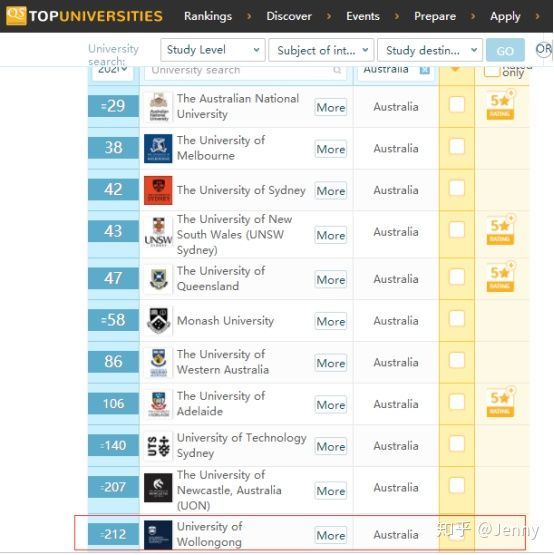Enable the Rated only checkbox
554x555 pixels.
click(492, 71)
